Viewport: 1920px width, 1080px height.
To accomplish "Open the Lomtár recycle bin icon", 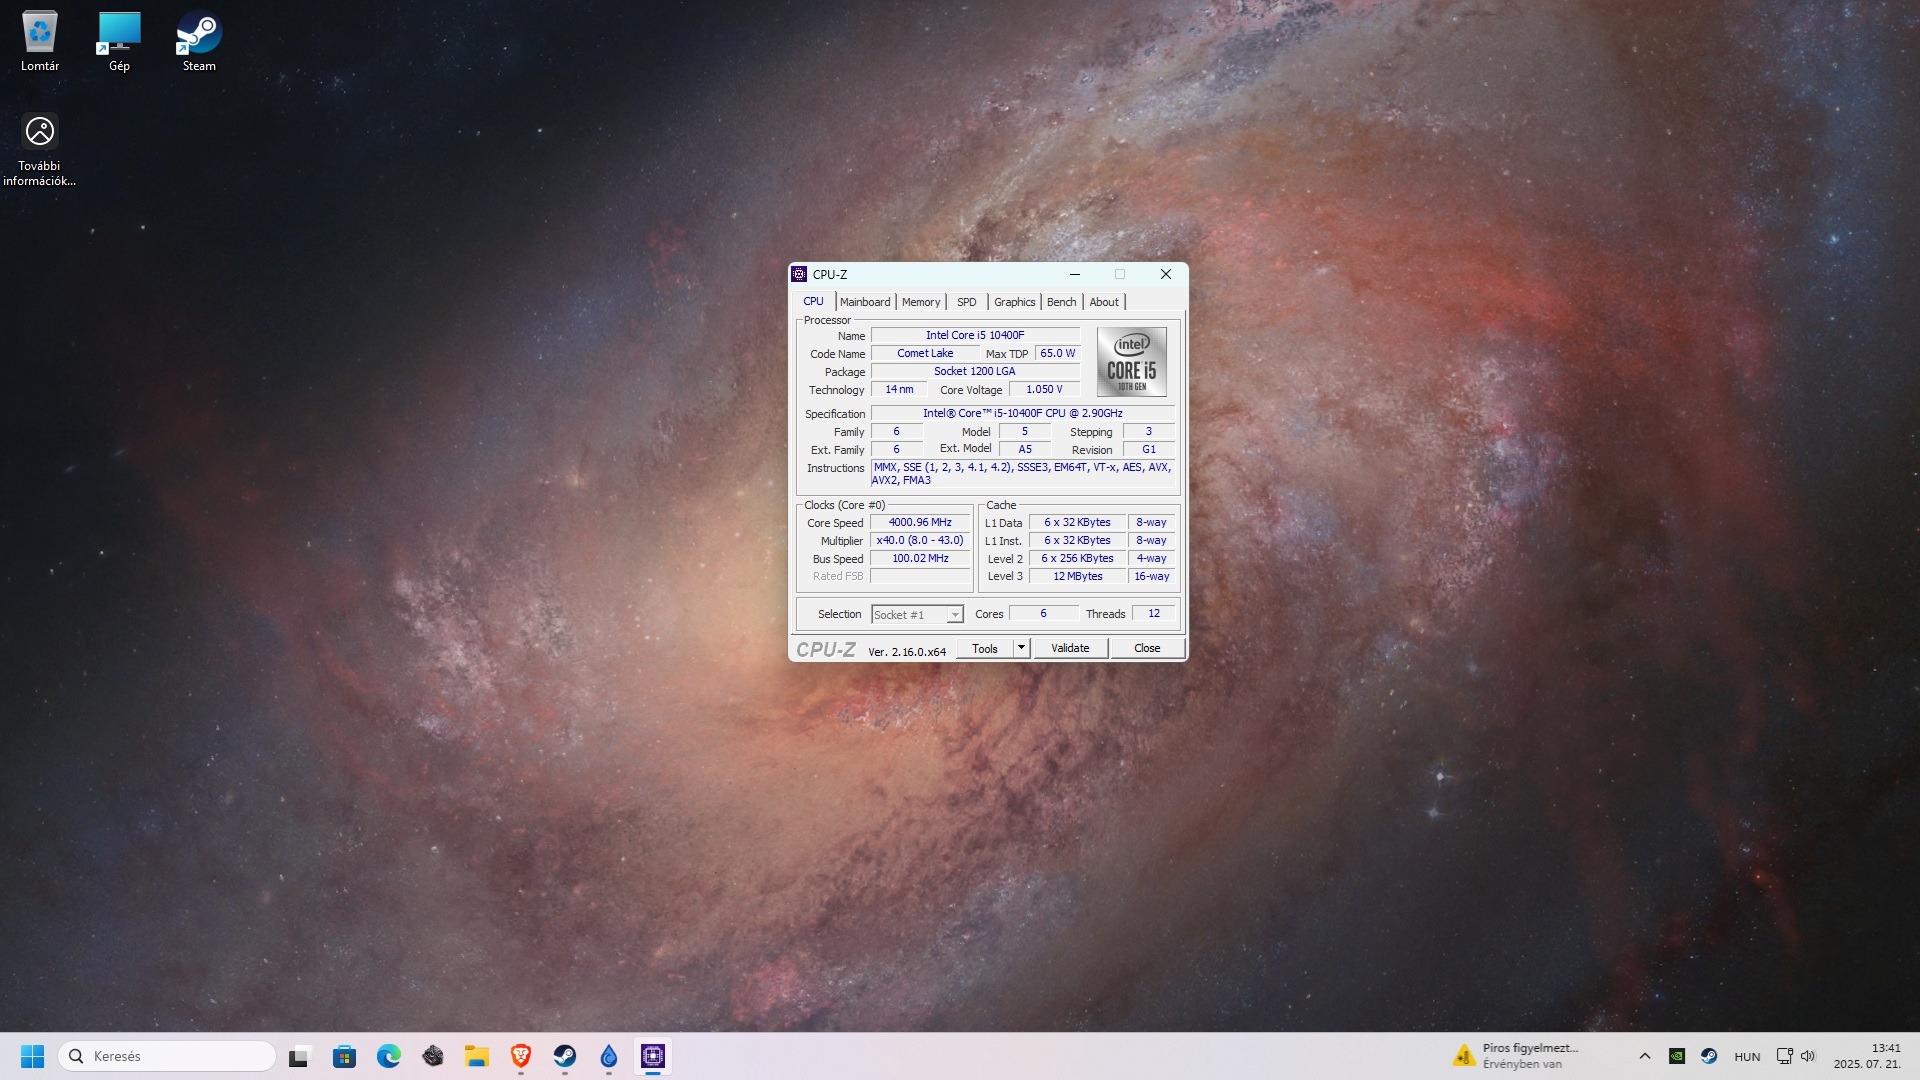I will tap(40, 41).
